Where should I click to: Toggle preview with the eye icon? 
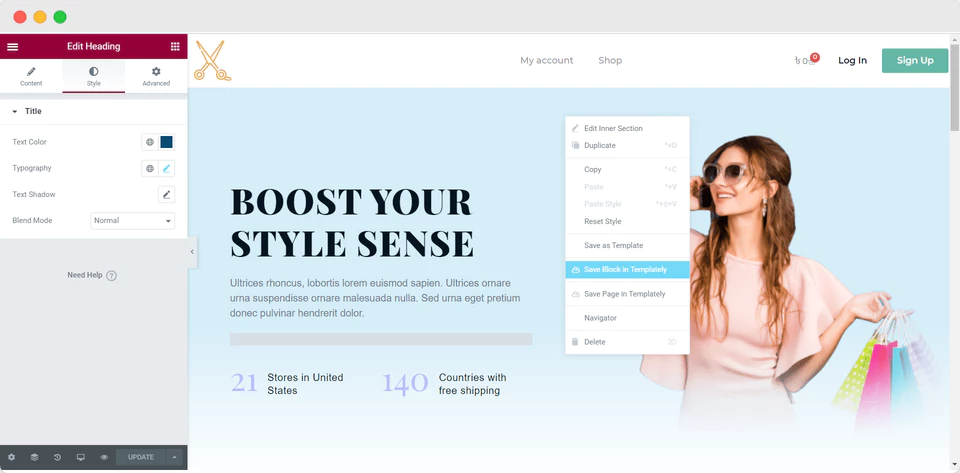(x=104, y=457)
